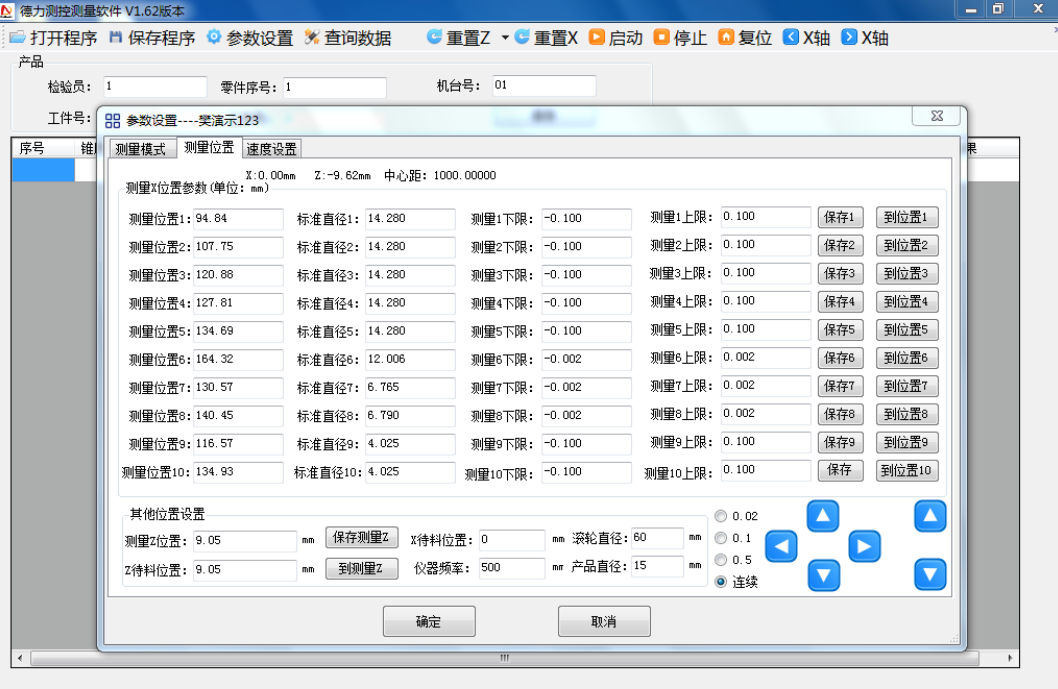Open the 重置Z dropdown arrow

click(505, 38)
